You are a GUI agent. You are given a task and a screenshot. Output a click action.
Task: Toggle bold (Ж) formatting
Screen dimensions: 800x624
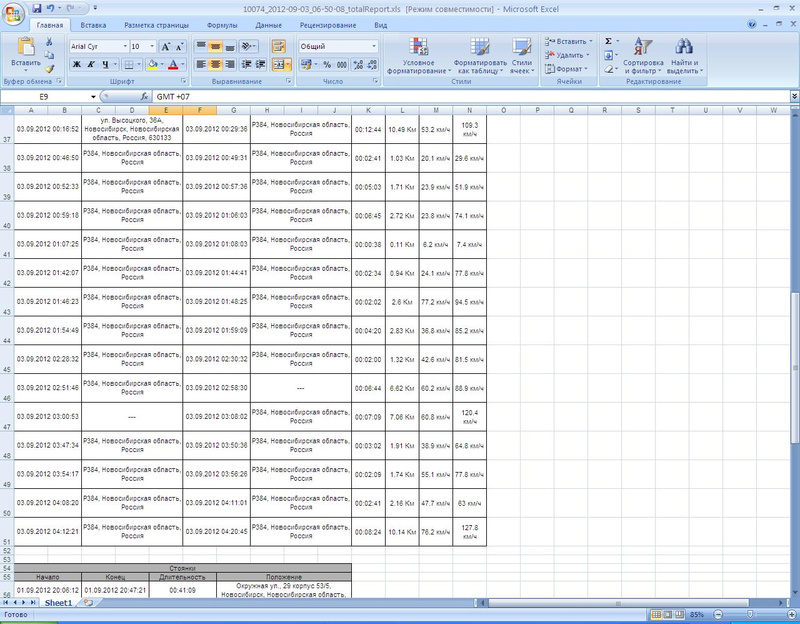[x=76, y=64]
